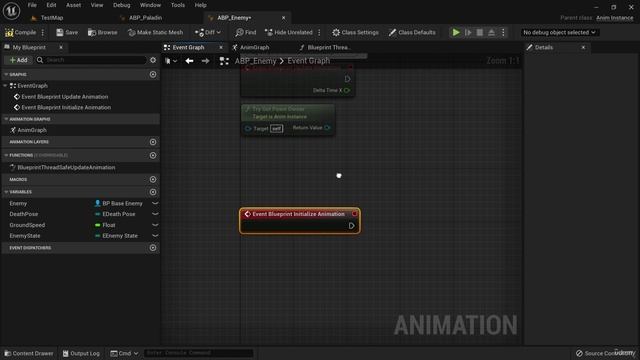Screen dimensions: 640x360
Task: Save the current blueprint asset
Action: [x=67, y=32]
